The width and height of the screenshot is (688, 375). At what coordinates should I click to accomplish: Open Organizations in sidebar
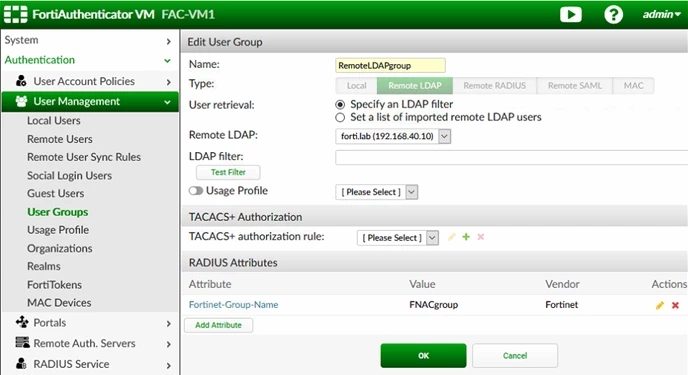[60, 248]
